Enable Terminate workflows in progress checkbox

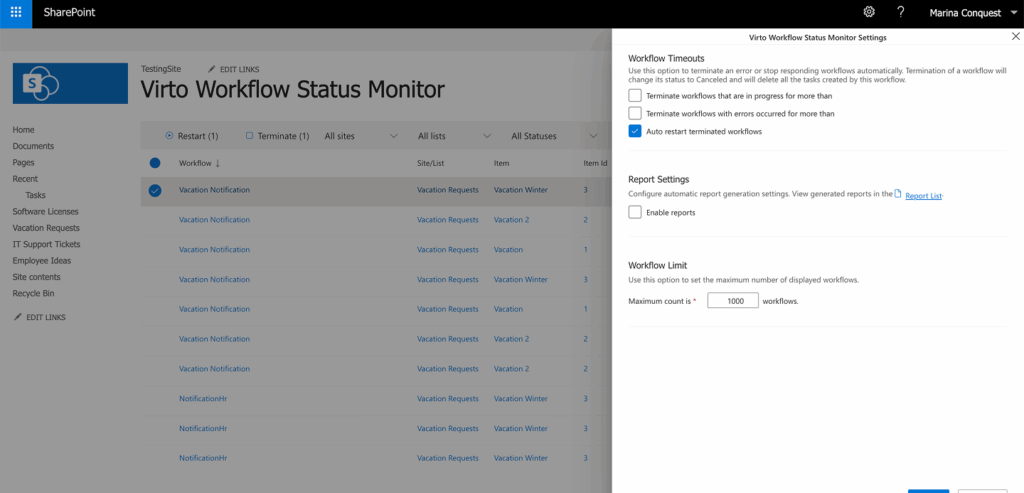635,95
